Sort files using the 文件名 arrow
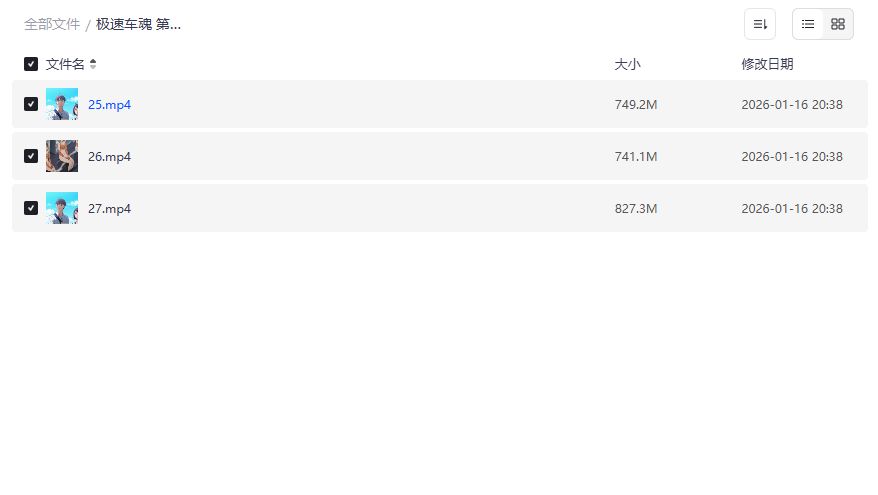 (93, 64)
